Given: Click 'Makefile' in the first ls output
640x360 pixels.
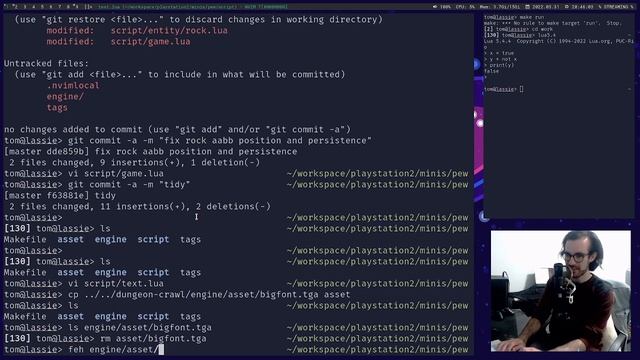Looking at the screenshot, I should click(25, 240).
